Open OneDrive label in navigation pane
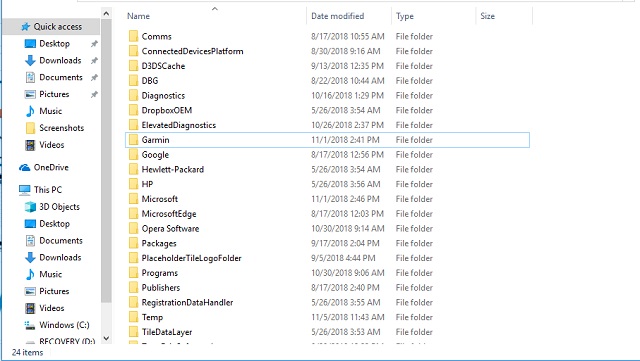This screenshot has width=640, height=361. [51, 167]
